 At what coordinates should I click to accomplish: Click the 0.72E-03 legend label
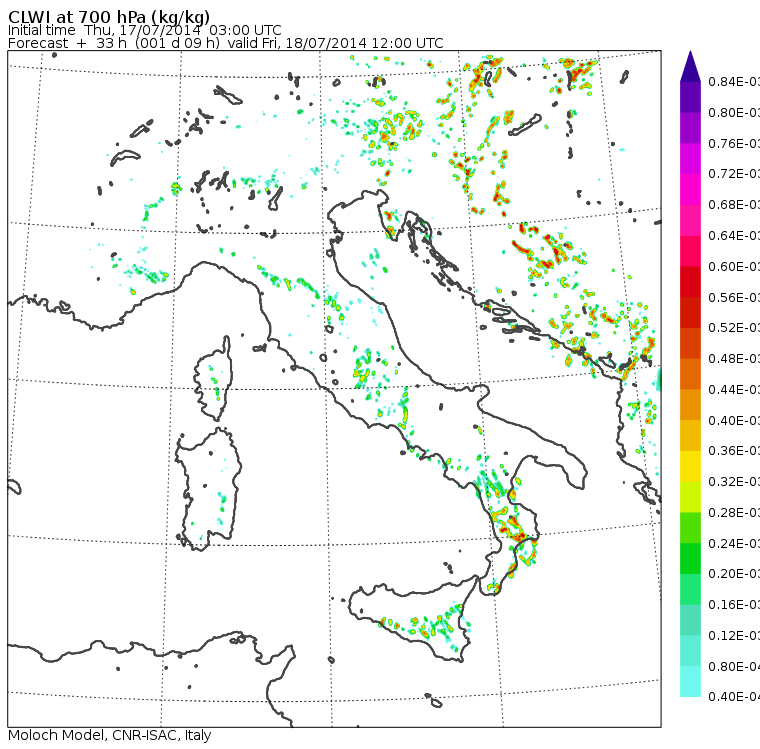click(x=734, y=174)
